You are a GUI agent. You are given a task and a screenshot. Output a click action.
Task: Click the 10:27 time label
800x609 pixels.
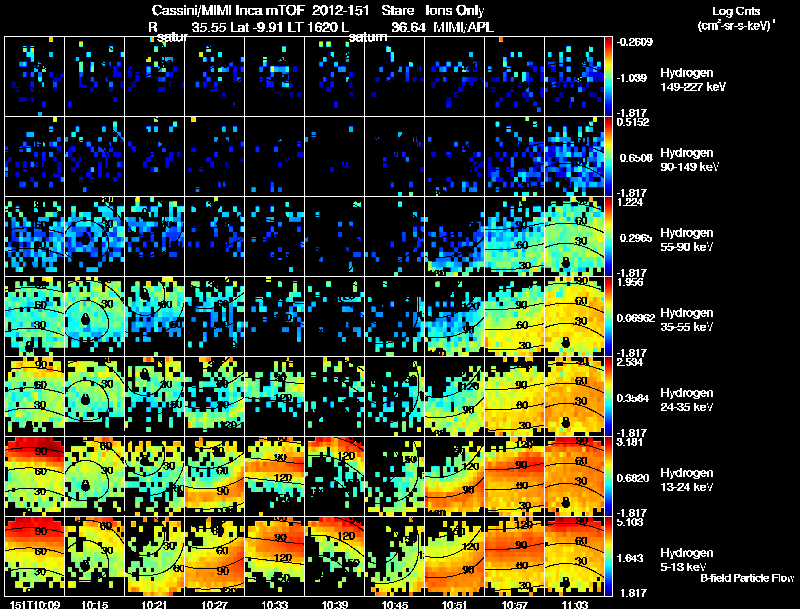(x=215, y=604)
